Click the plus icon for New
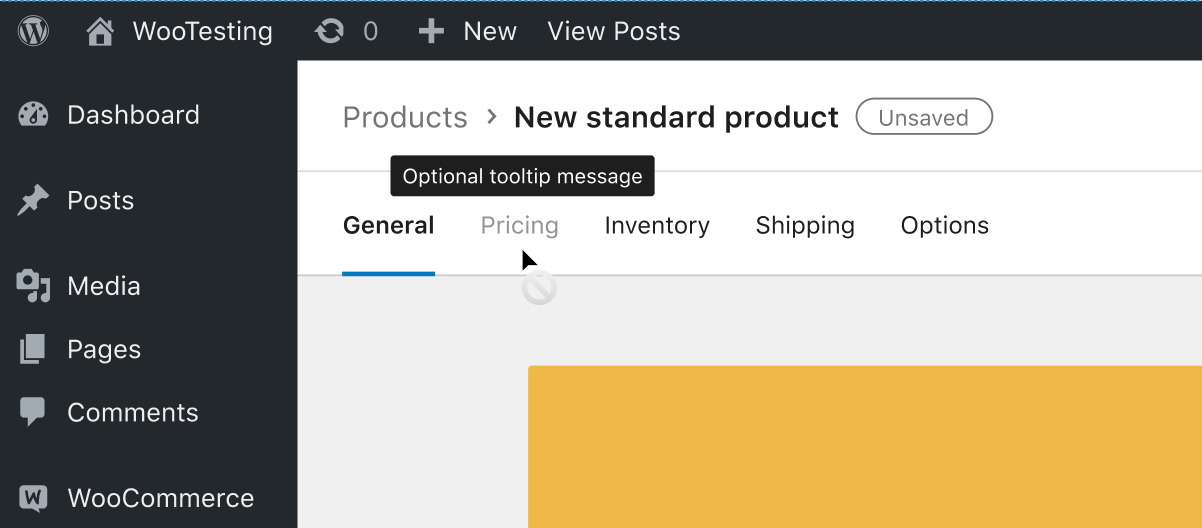 coord(431,32)
